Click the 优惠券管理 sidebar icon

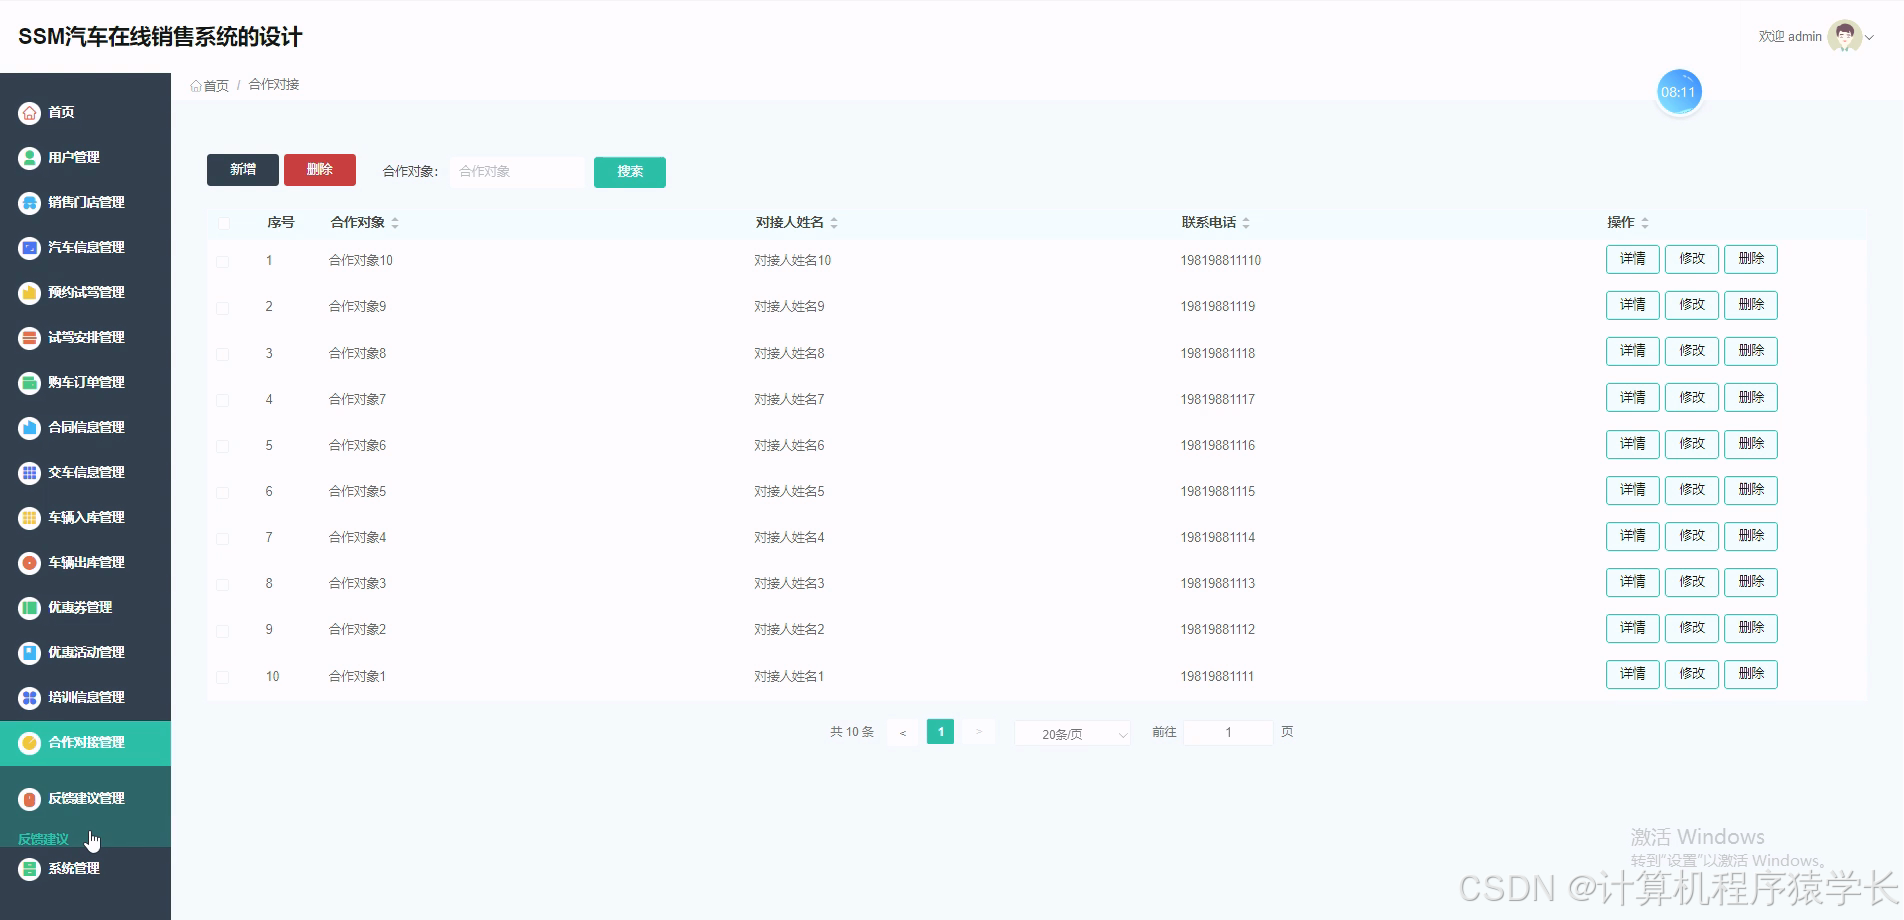(29, 608)
